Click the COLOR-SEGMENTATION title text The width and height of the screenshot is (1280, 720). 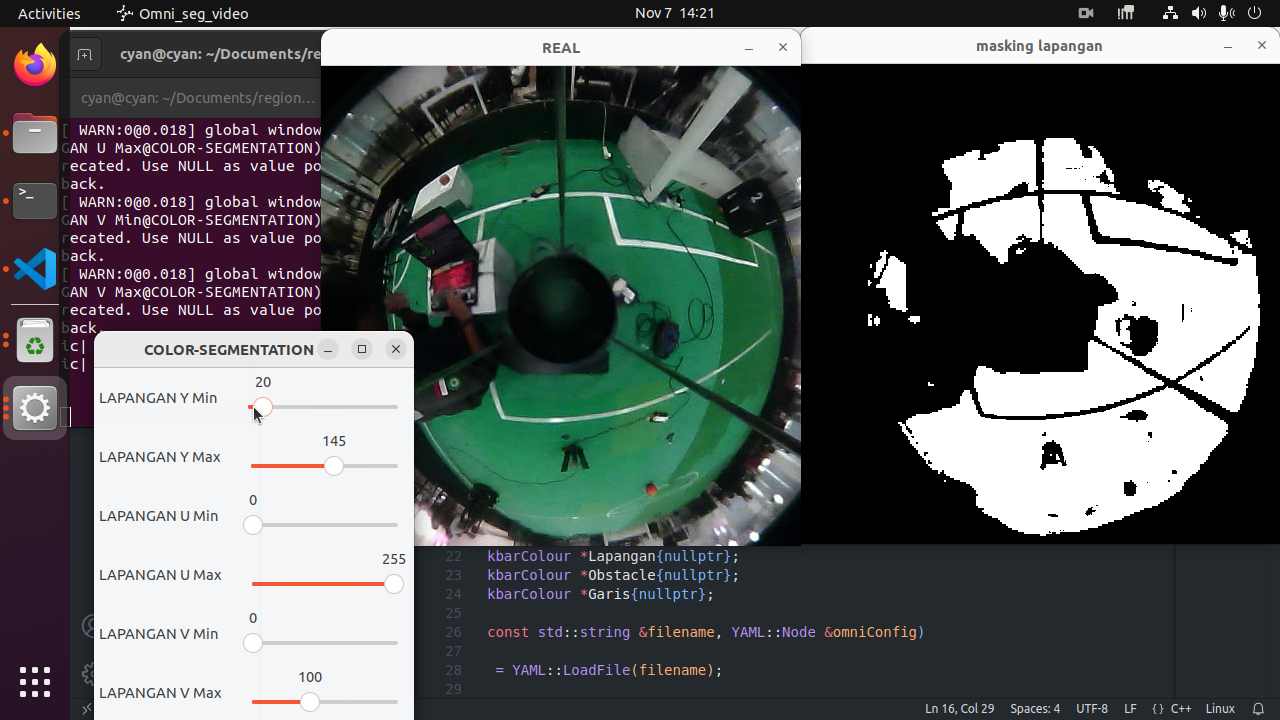[229, 349]
